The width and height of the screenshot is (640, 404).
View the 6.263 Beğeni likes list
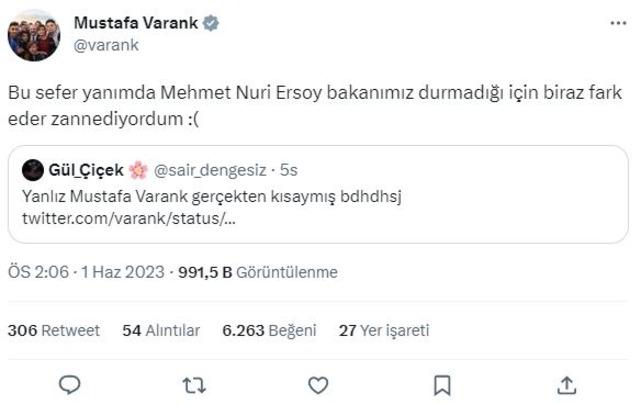pos(269,330)
